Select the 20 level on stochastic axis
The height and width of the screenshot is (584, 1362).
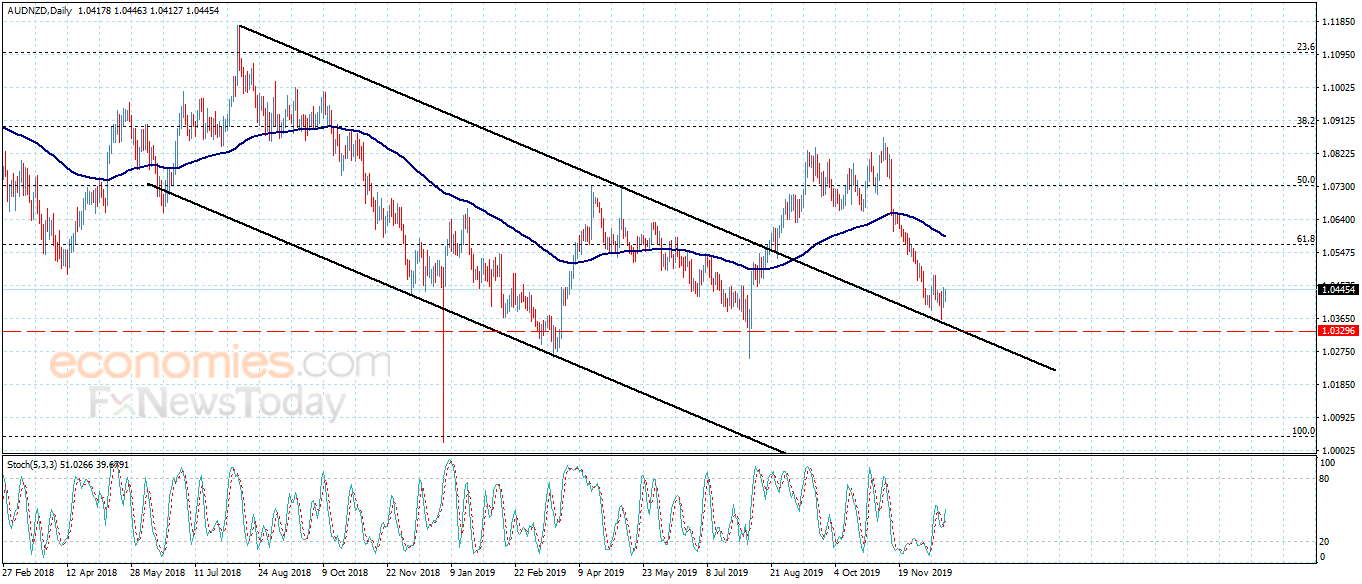tap(1326, 541)
